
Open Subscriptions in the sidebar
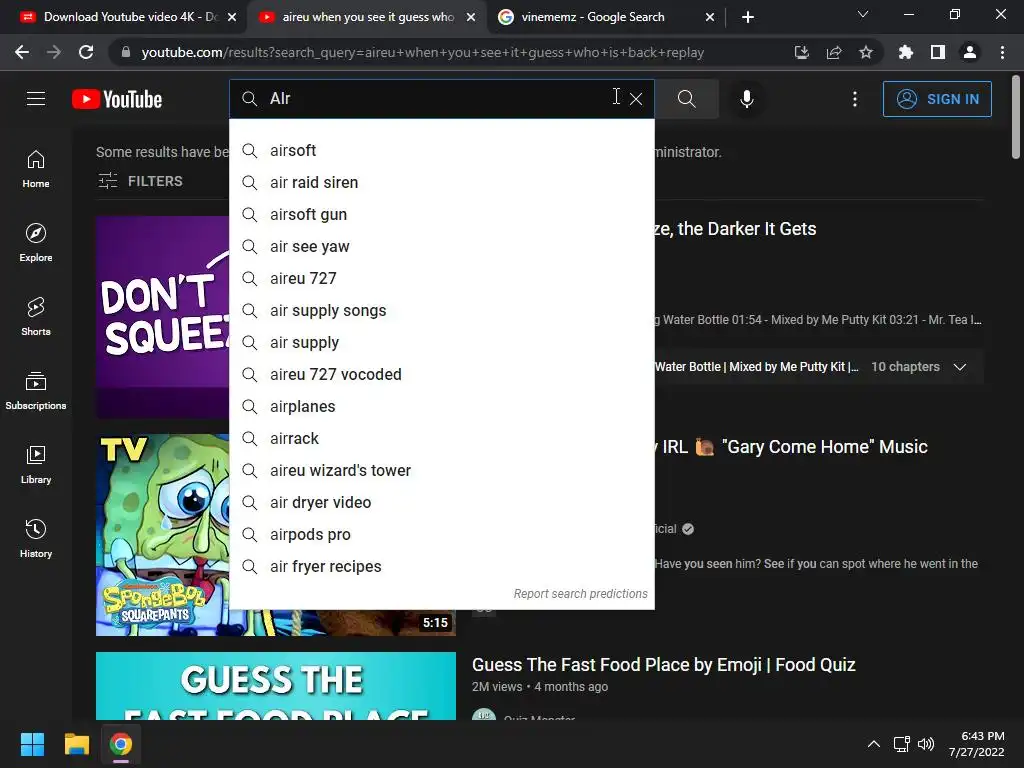point(36,391)
